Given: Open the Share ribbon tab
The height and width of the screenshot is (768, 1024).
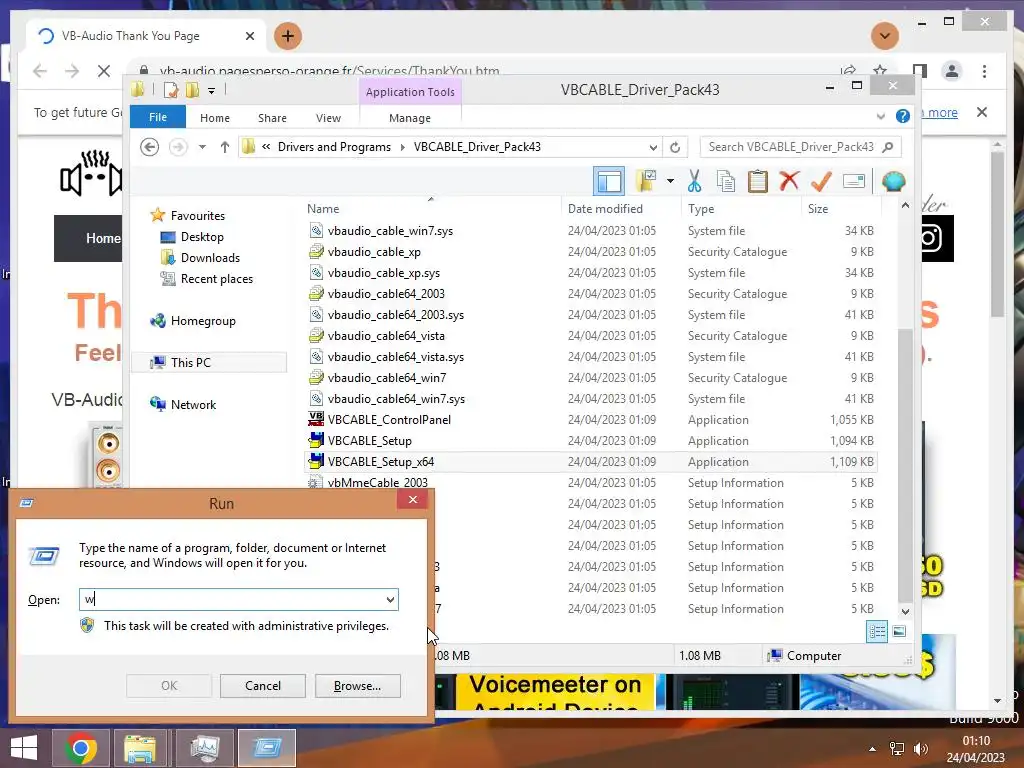Looking at the screenshot, I should (x=272, y=118).
